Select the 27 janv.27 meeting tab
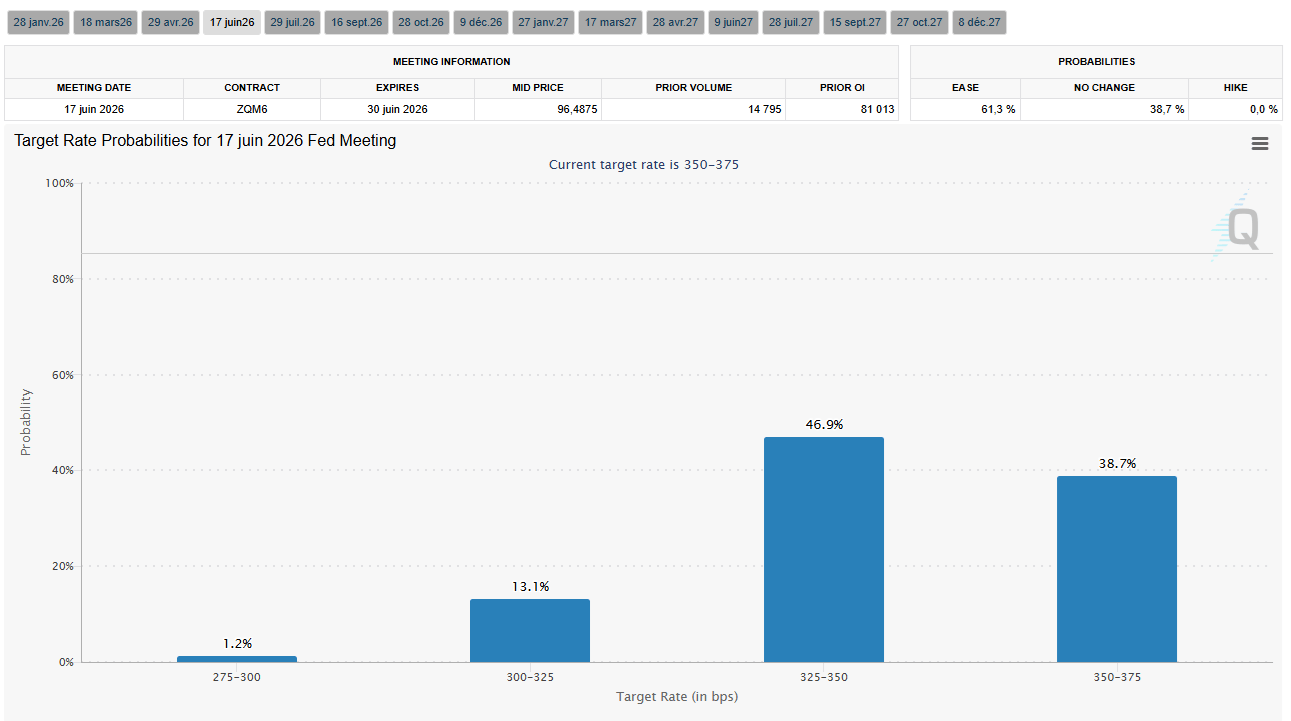The image size is (1291, 721). (x=544, y=22)
